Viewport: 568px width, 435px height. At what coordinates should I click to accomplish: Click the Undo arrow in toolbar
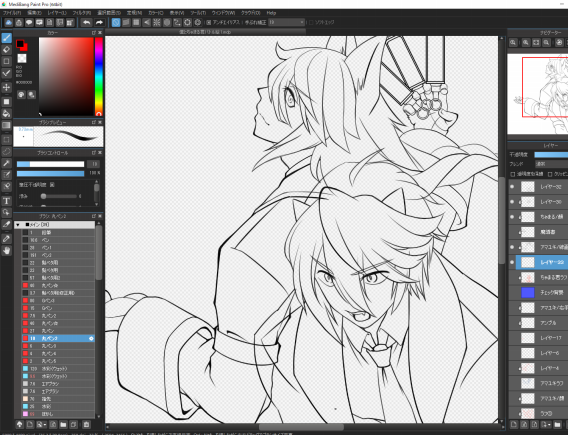click(86, 22)
